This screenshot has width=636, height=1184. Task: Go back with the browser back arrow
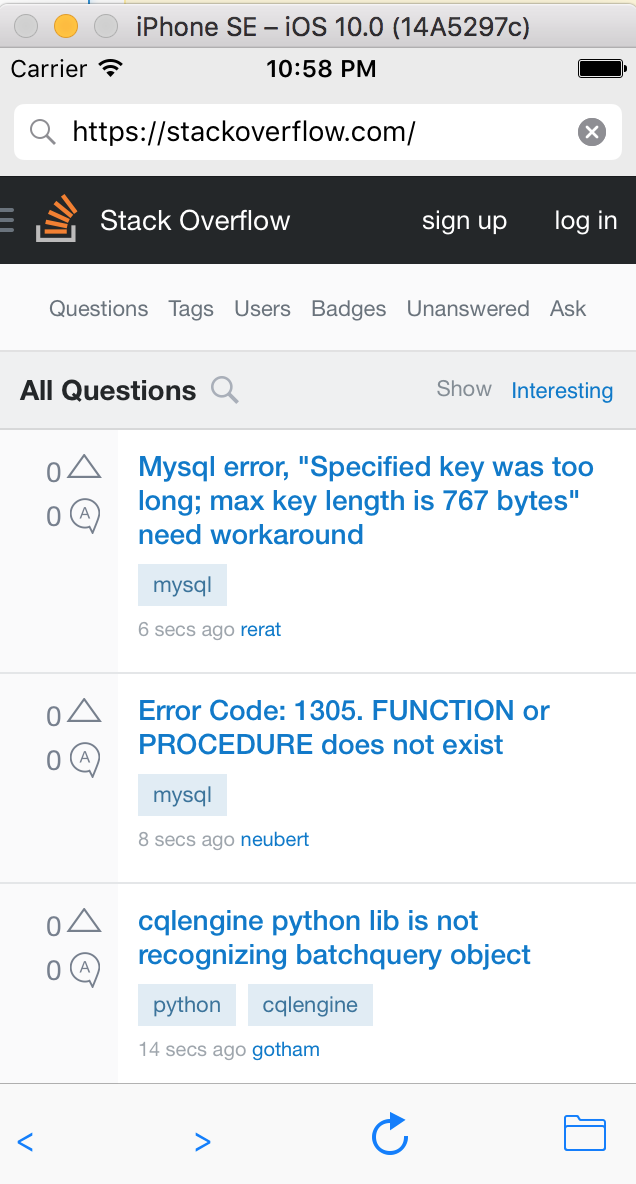[x=25, y=1142]
